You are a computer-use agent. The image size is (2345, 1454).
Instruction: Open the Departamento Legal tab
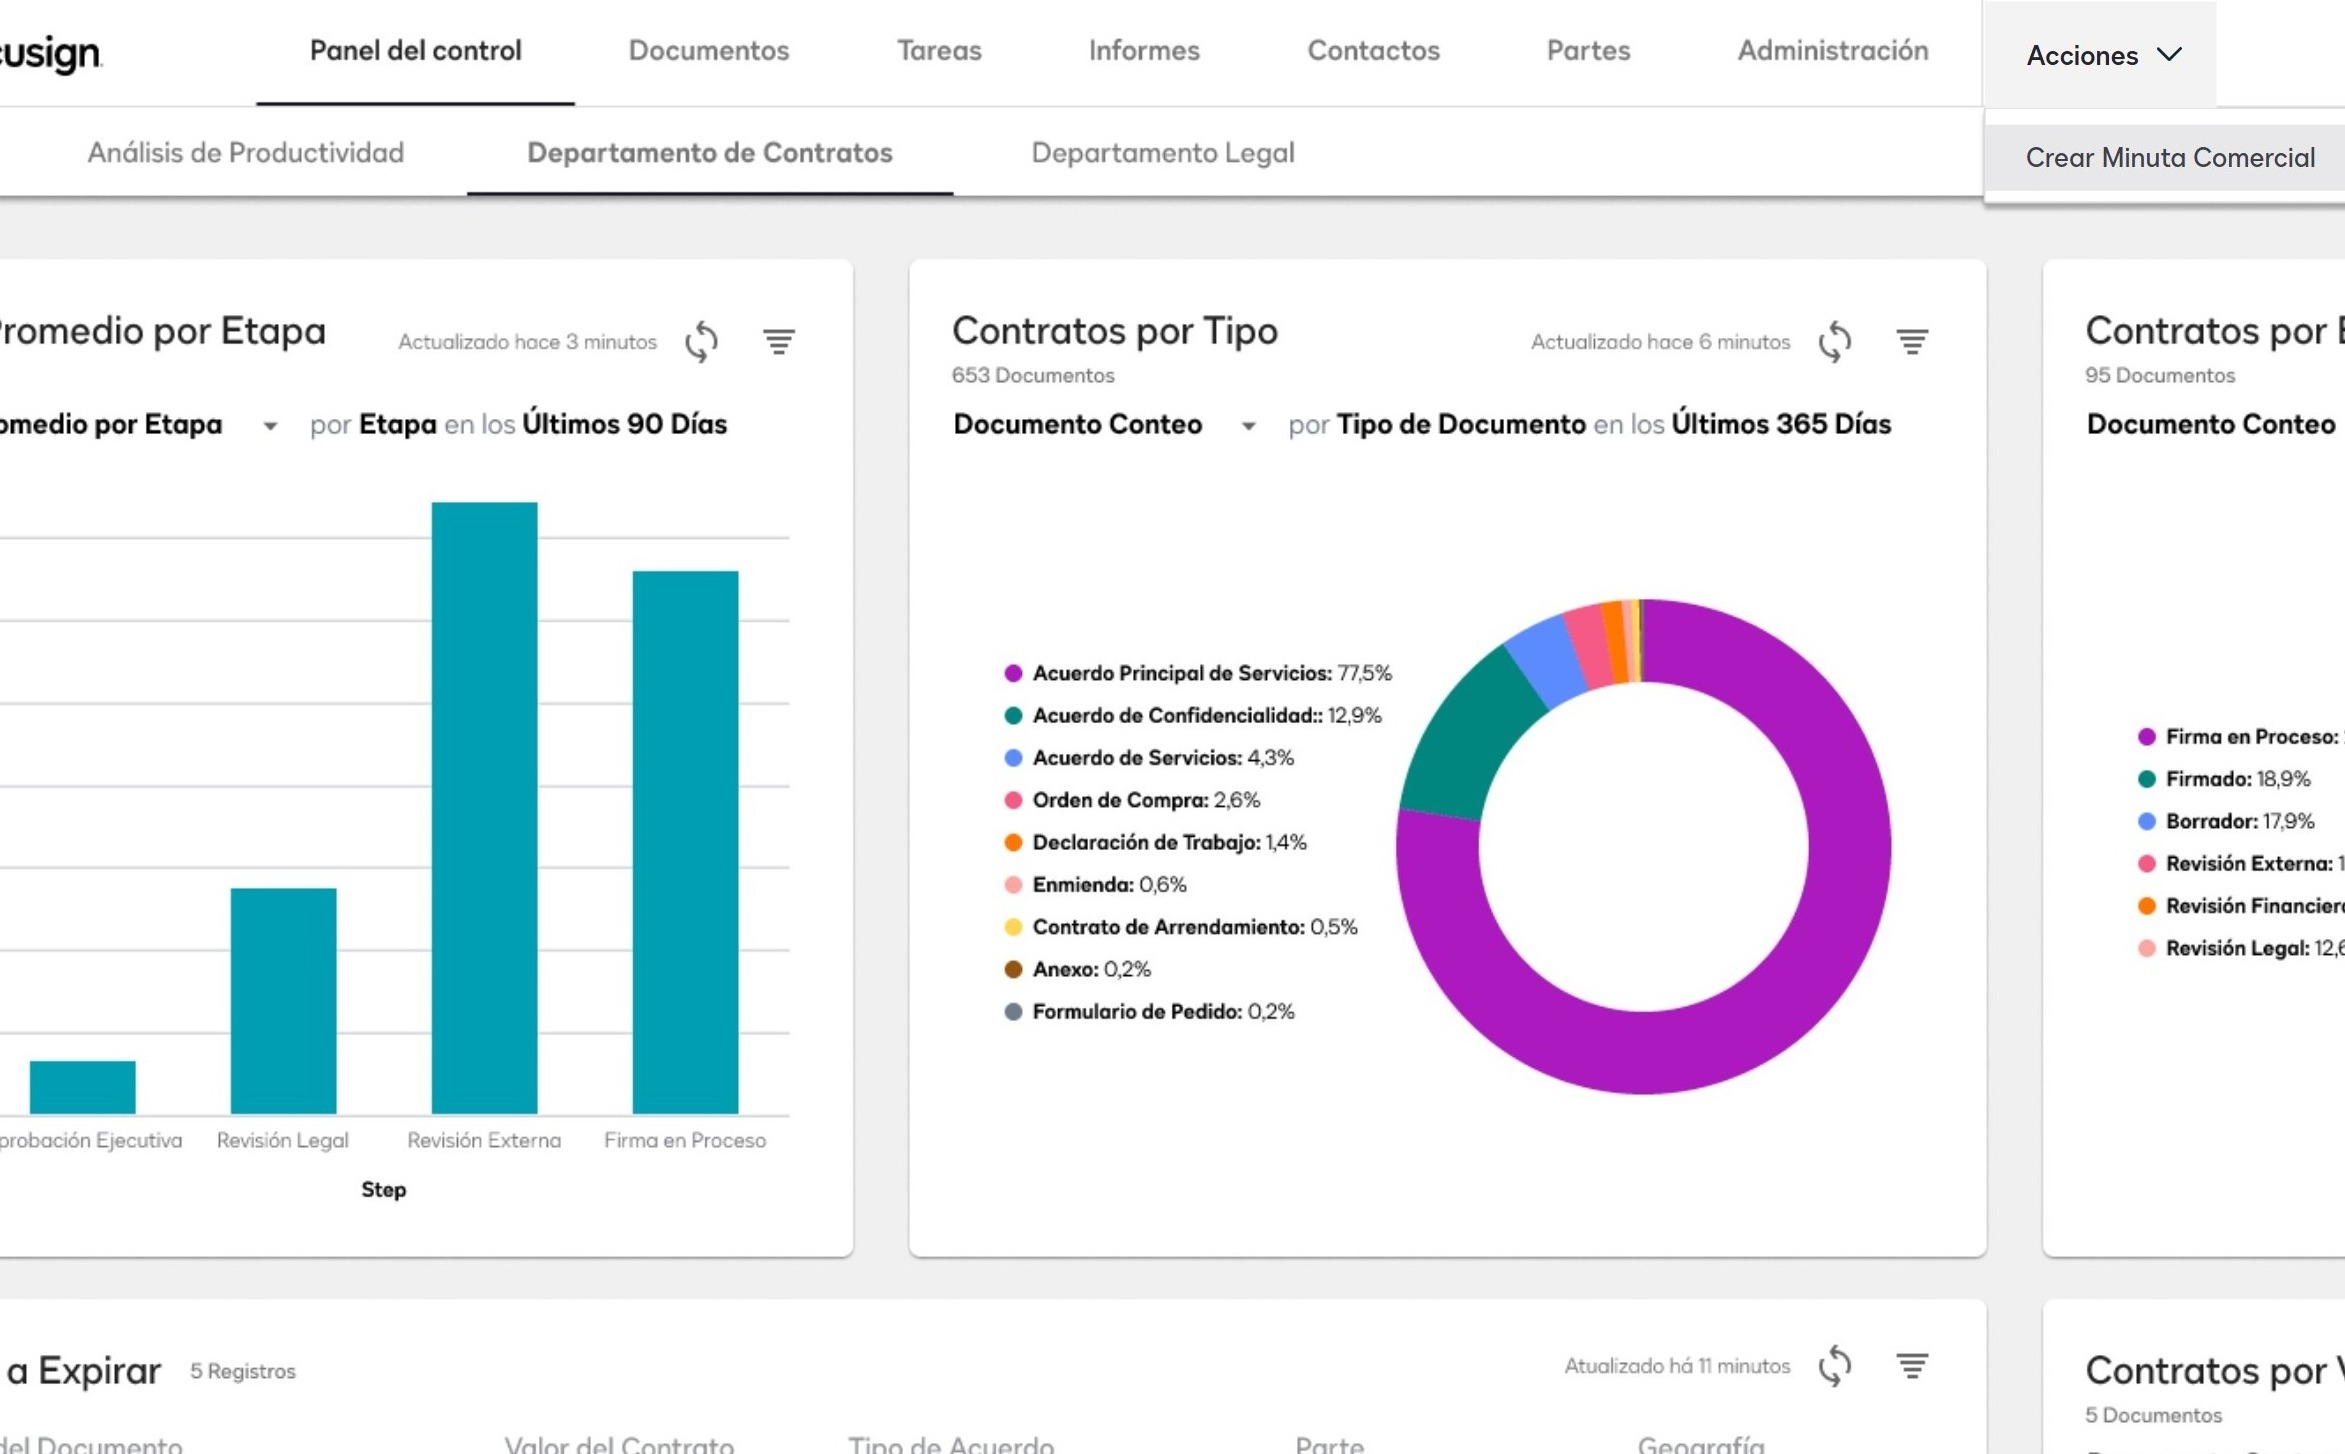[1162, 153]
